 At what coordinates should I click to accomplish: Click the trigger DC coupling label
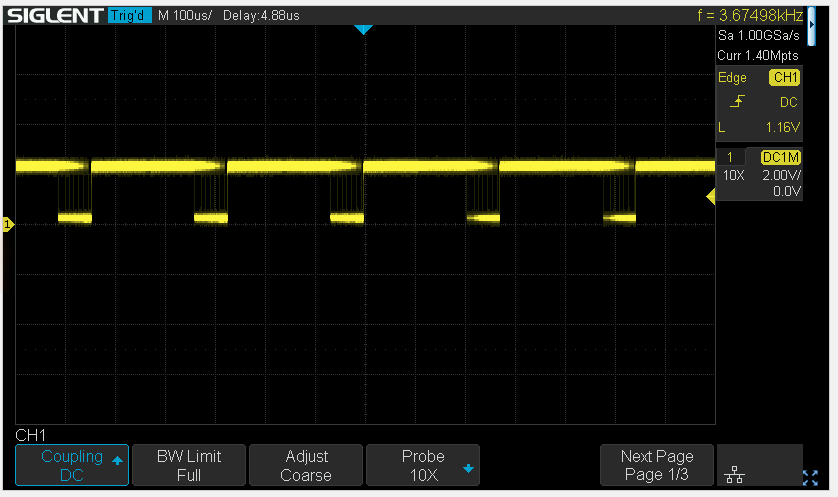pyautogui.click(x=788, y=102)
